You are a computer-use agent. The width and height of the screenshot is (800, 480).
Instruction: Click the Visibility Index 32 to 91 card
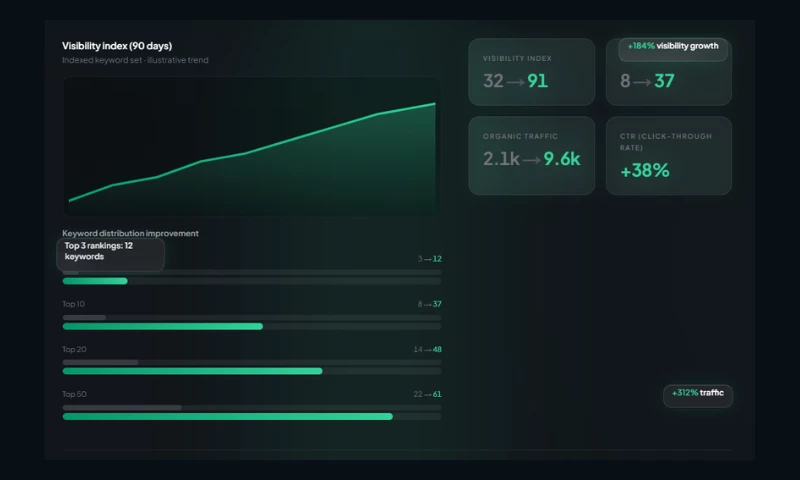pos(532,72)
